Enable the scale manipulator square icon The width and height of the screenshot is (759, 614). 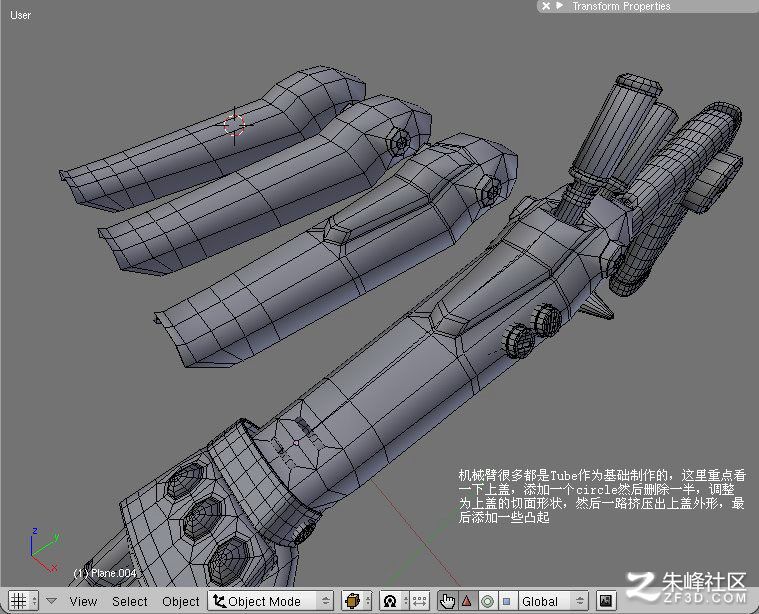click(507, 601)
